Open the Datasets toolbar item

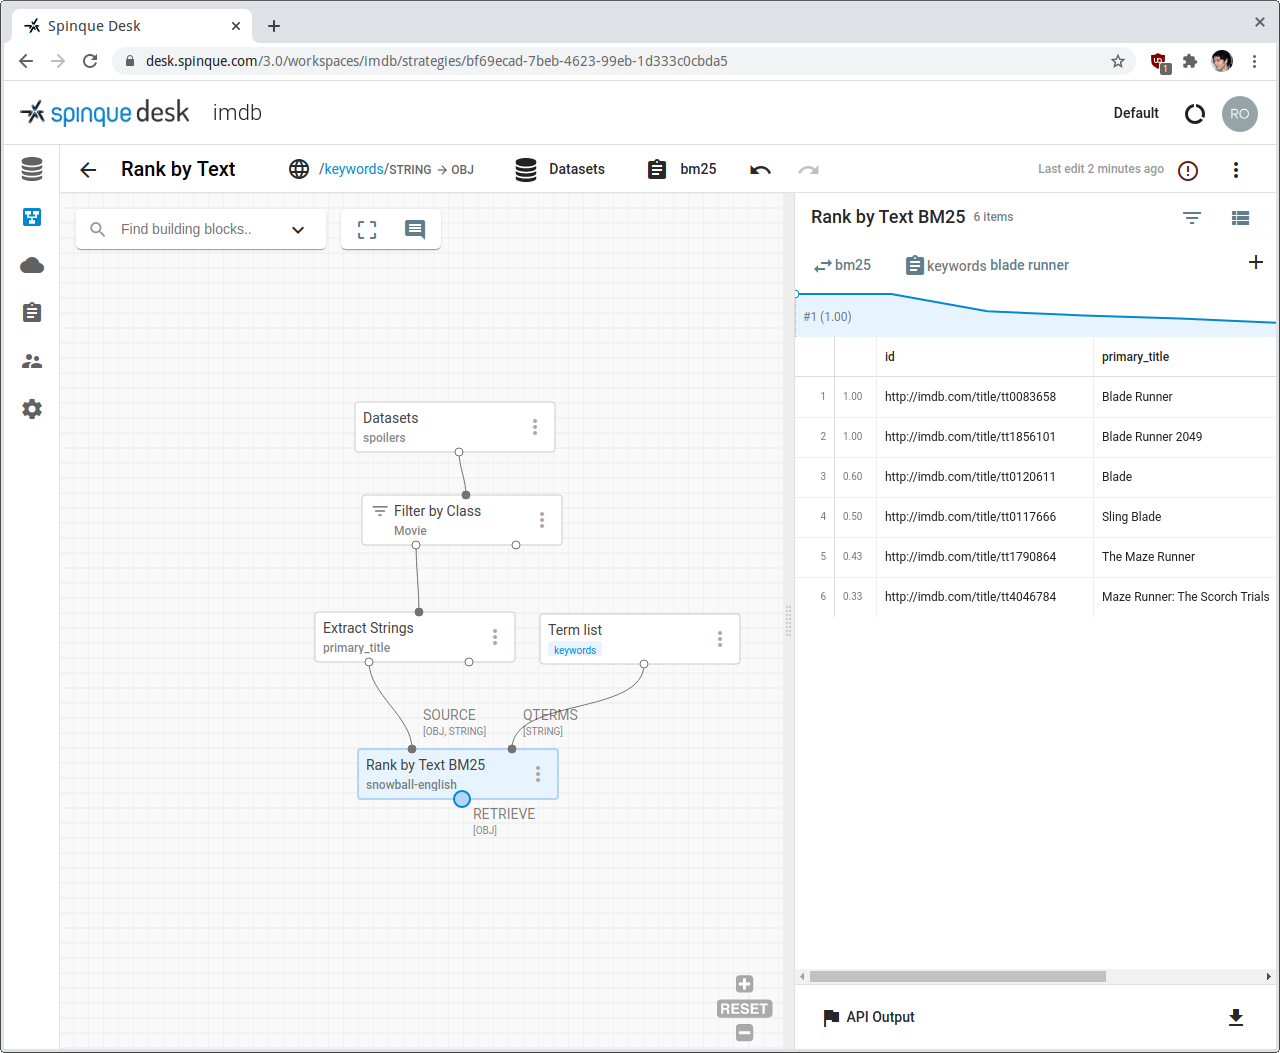point(560,170)
